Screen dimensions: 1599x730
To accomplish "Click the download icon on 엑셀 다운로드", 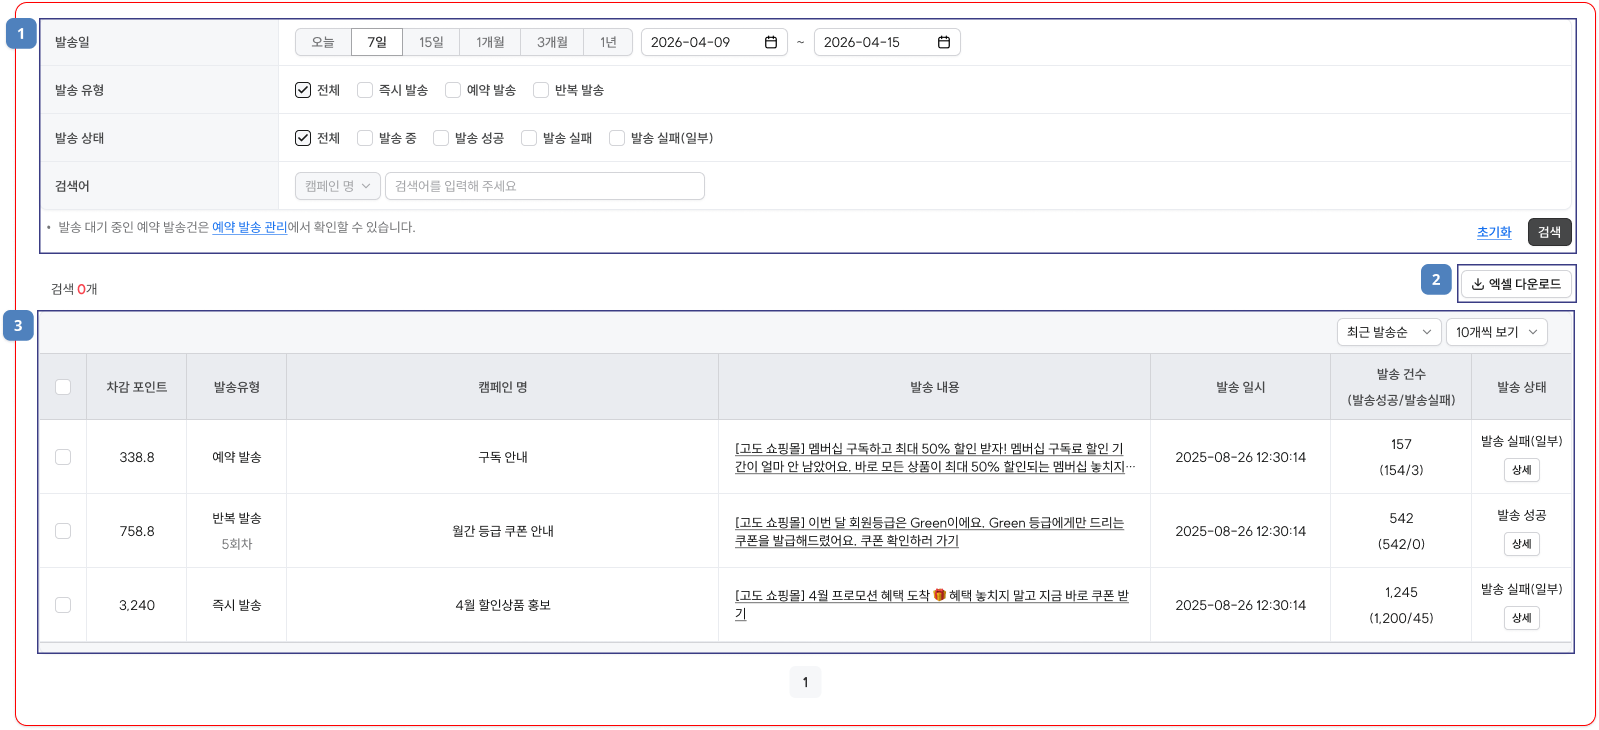I will [x=1478, y=284].
